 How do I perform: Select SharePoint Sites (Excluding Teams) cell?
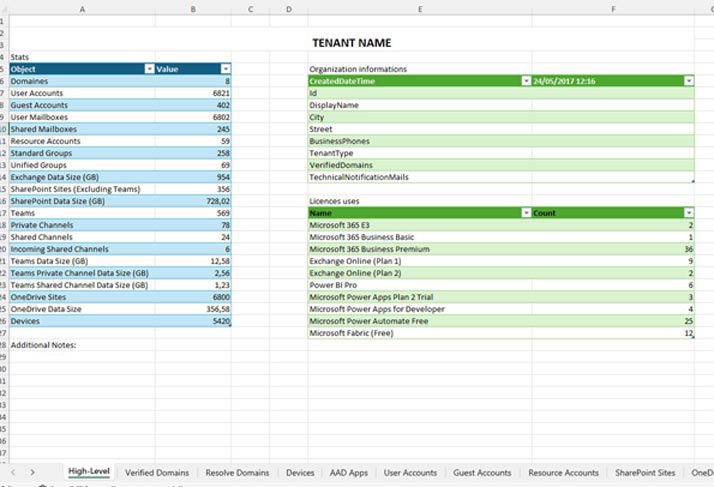click(x=82, y=189)
